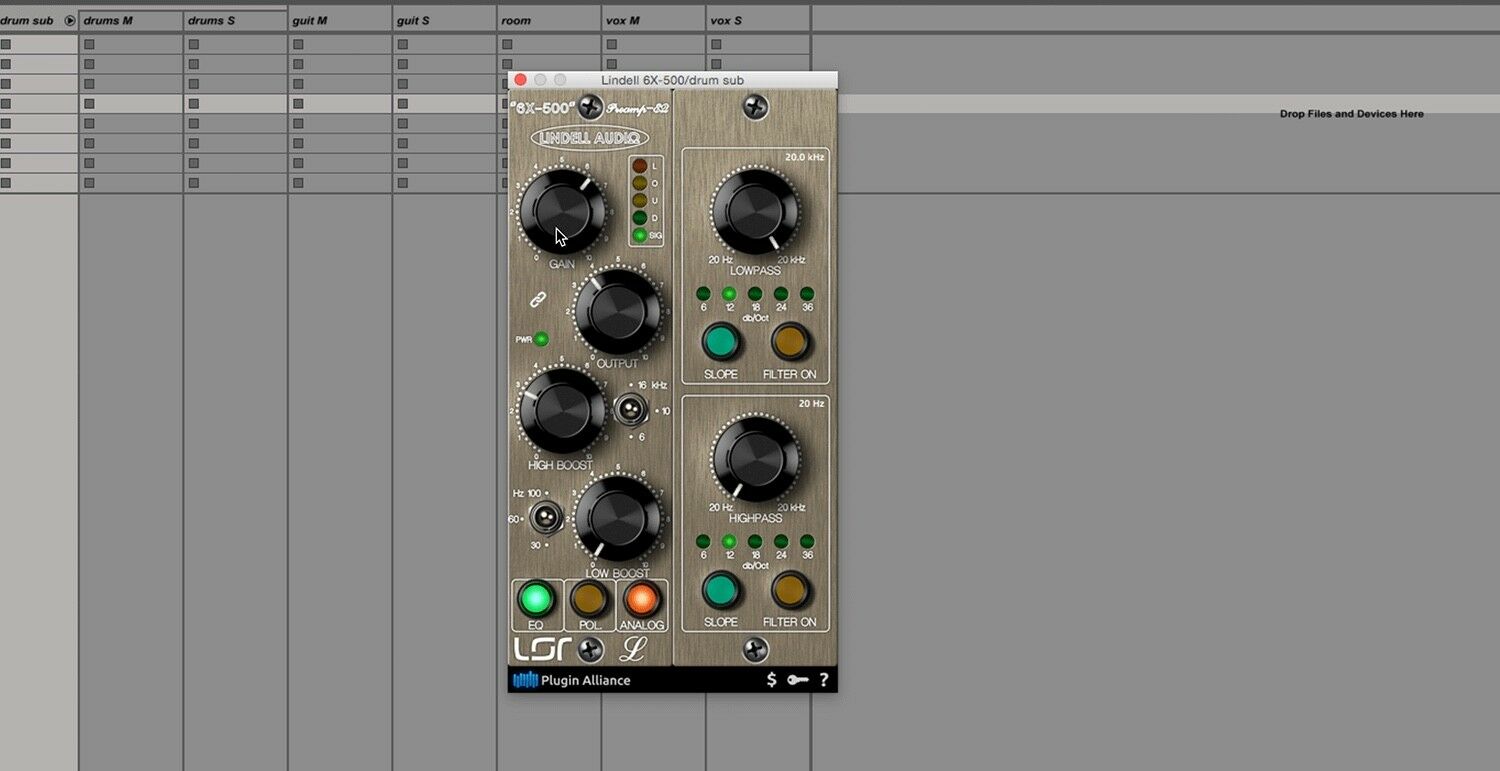Flip the Low Boost Hz frequency switch
This screenshot has width=1500, height=771.
545,517
